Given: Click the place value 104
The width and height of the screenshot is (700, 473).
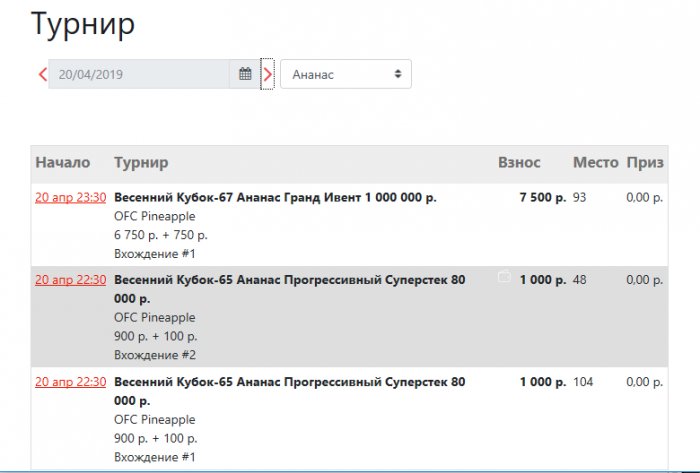Looking at the screenshot, I should [x=584, y=382].
